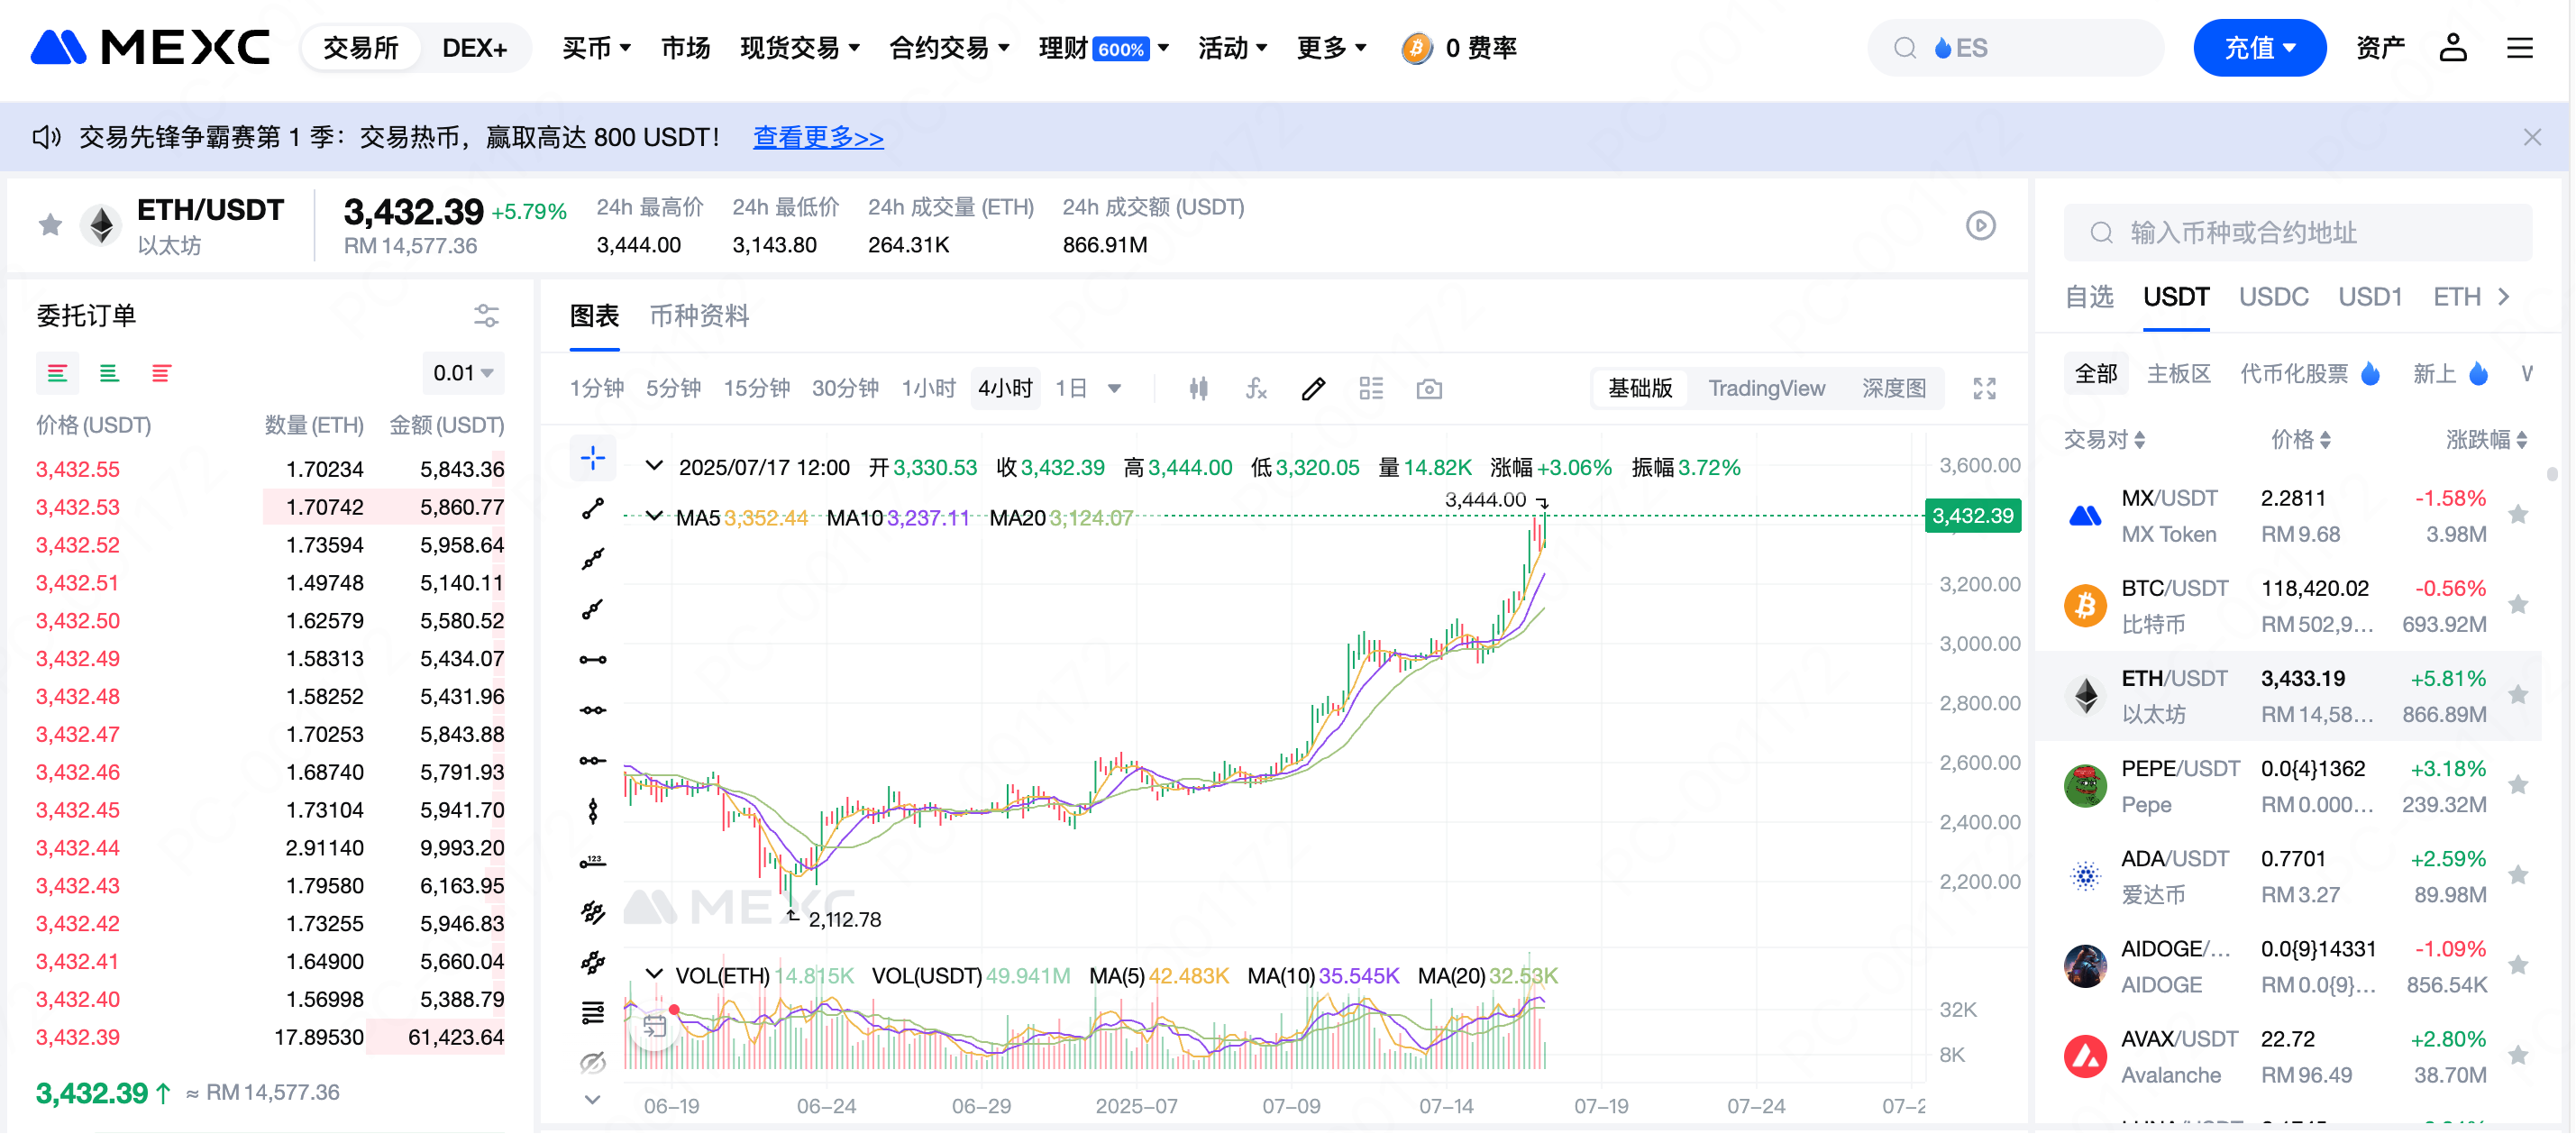
Task: Go to 市场 page
Action: (x=685, y=48)
